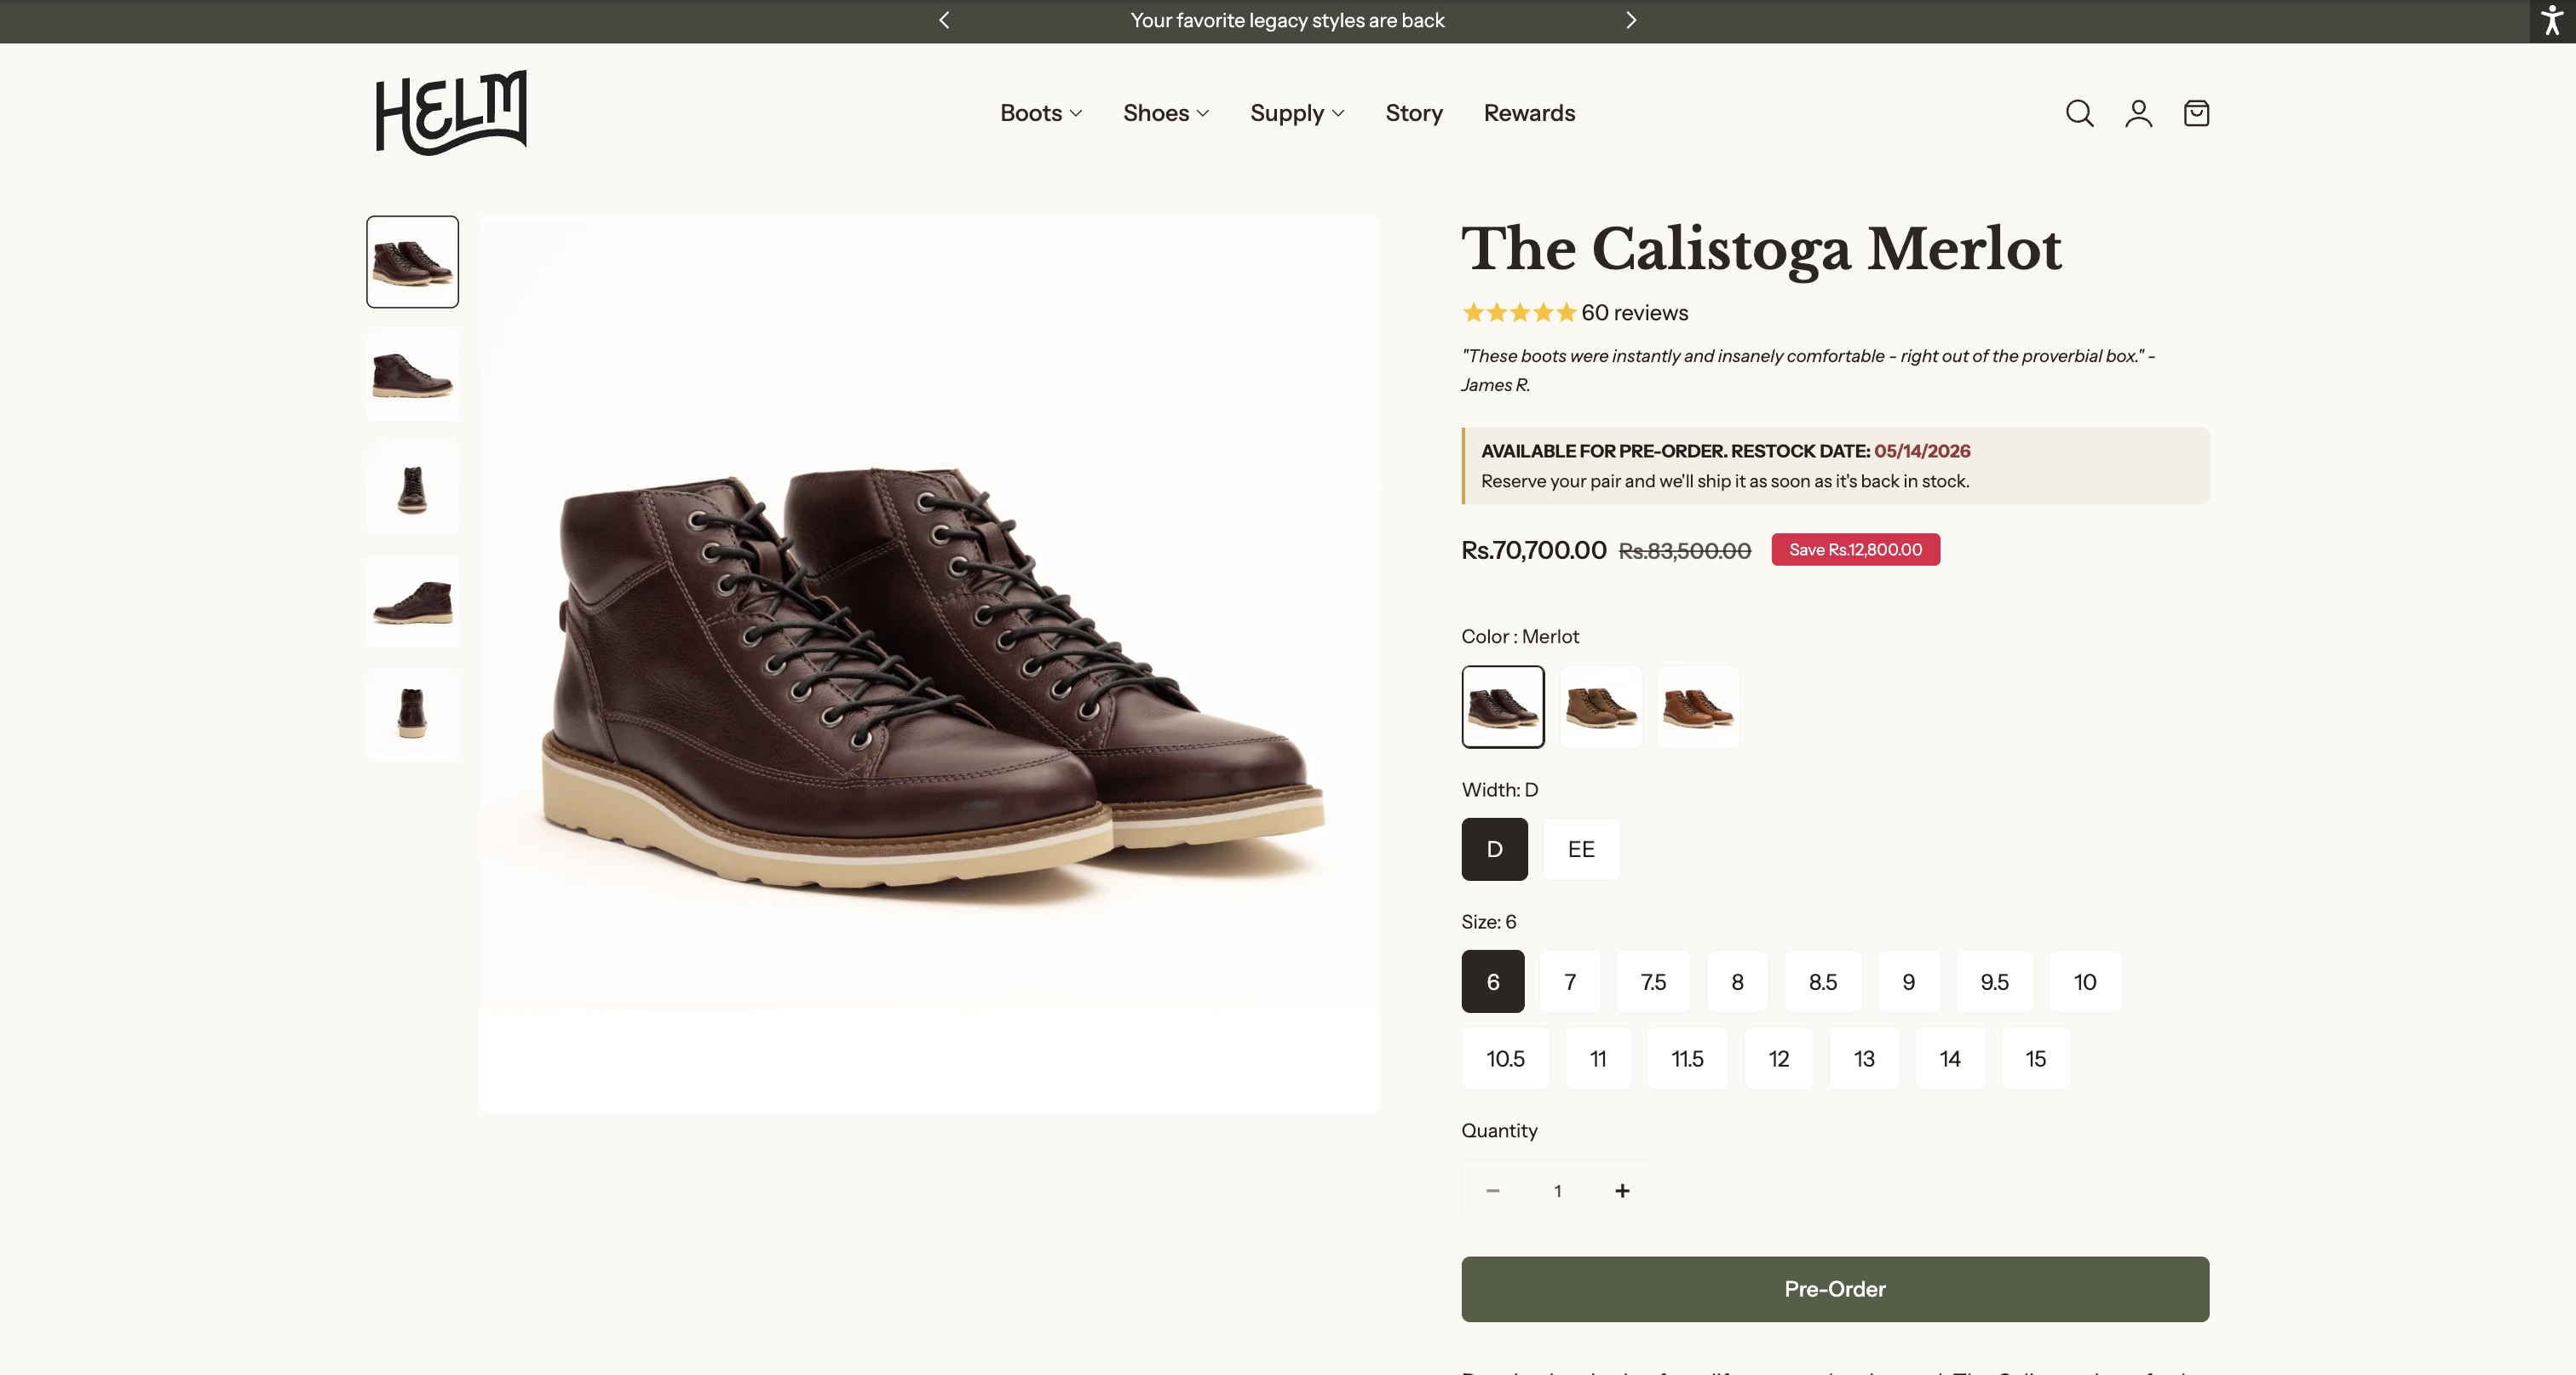2576x1375 pixels.
Task: Expand the Shoes dropdown menu
Action: pos(1166,113)
